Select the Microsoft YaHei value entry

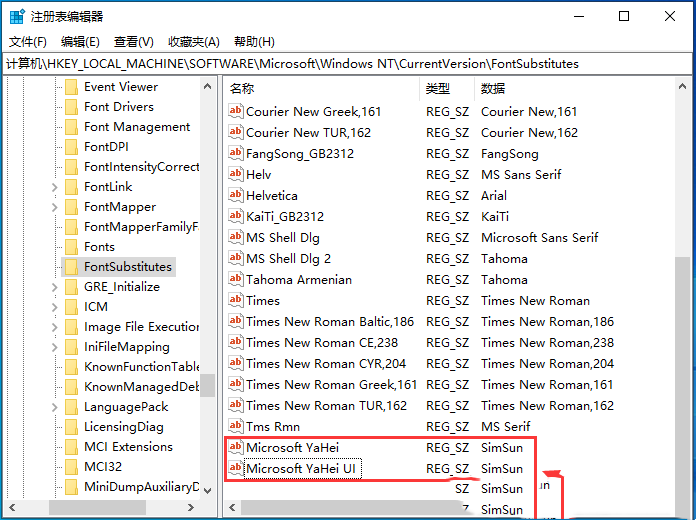coord(292,448)
